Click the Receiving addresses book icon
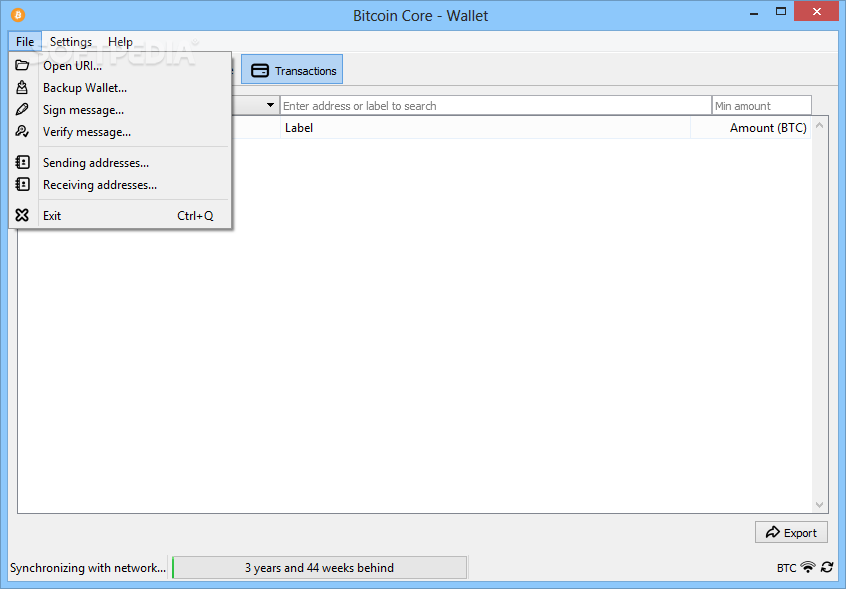 click(x=22, y=184)
